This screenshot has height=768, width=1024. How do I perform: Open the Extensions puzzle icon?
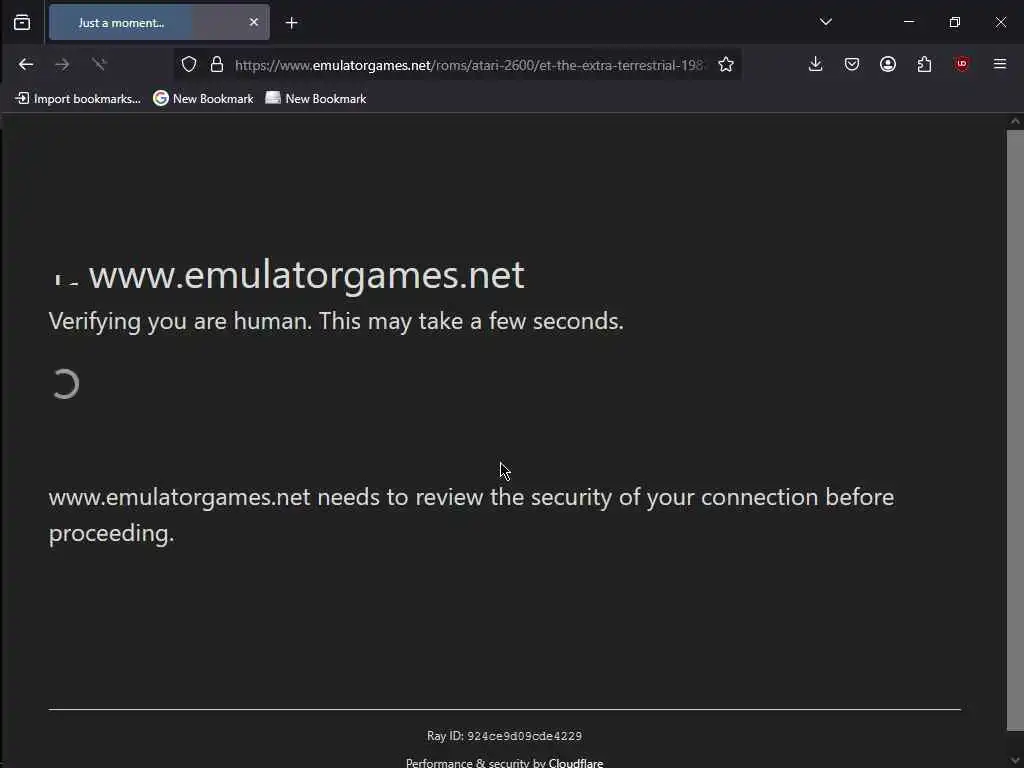click(924, 64)
